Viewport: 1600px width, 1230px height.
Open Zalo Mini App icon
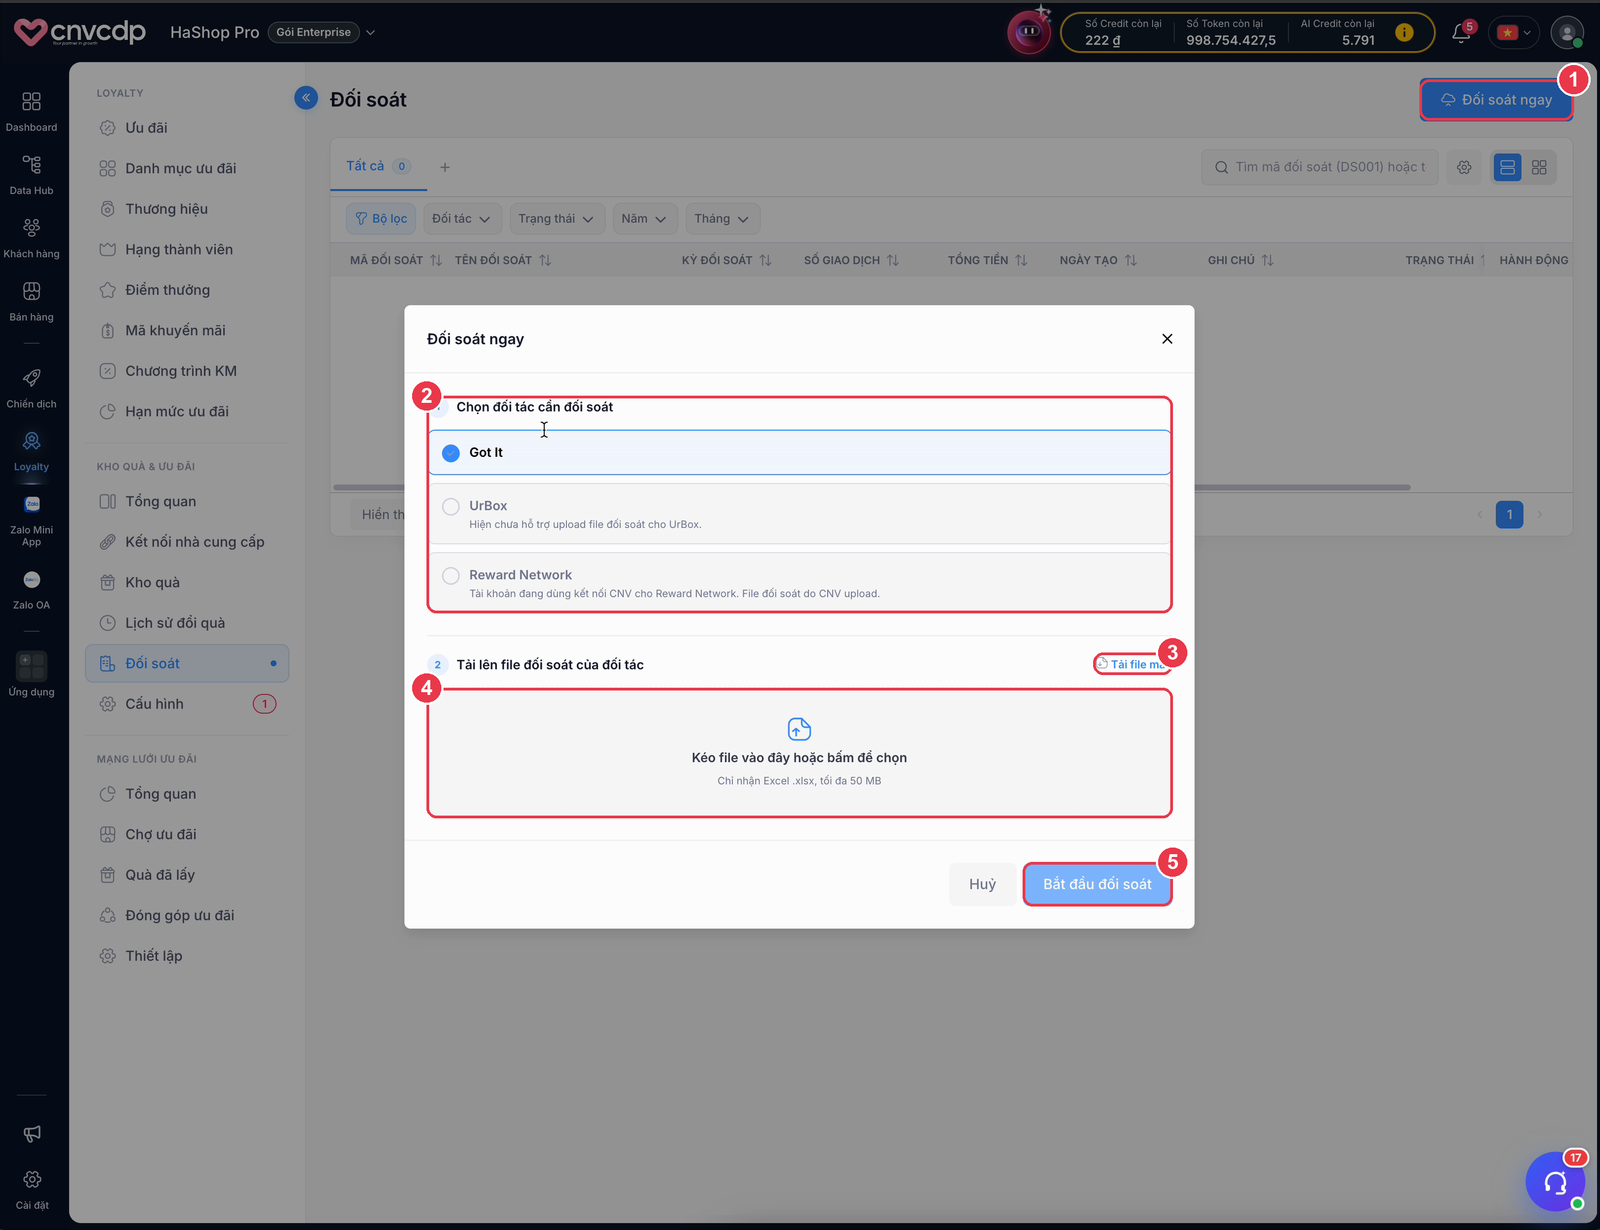(x=31, y=520)
